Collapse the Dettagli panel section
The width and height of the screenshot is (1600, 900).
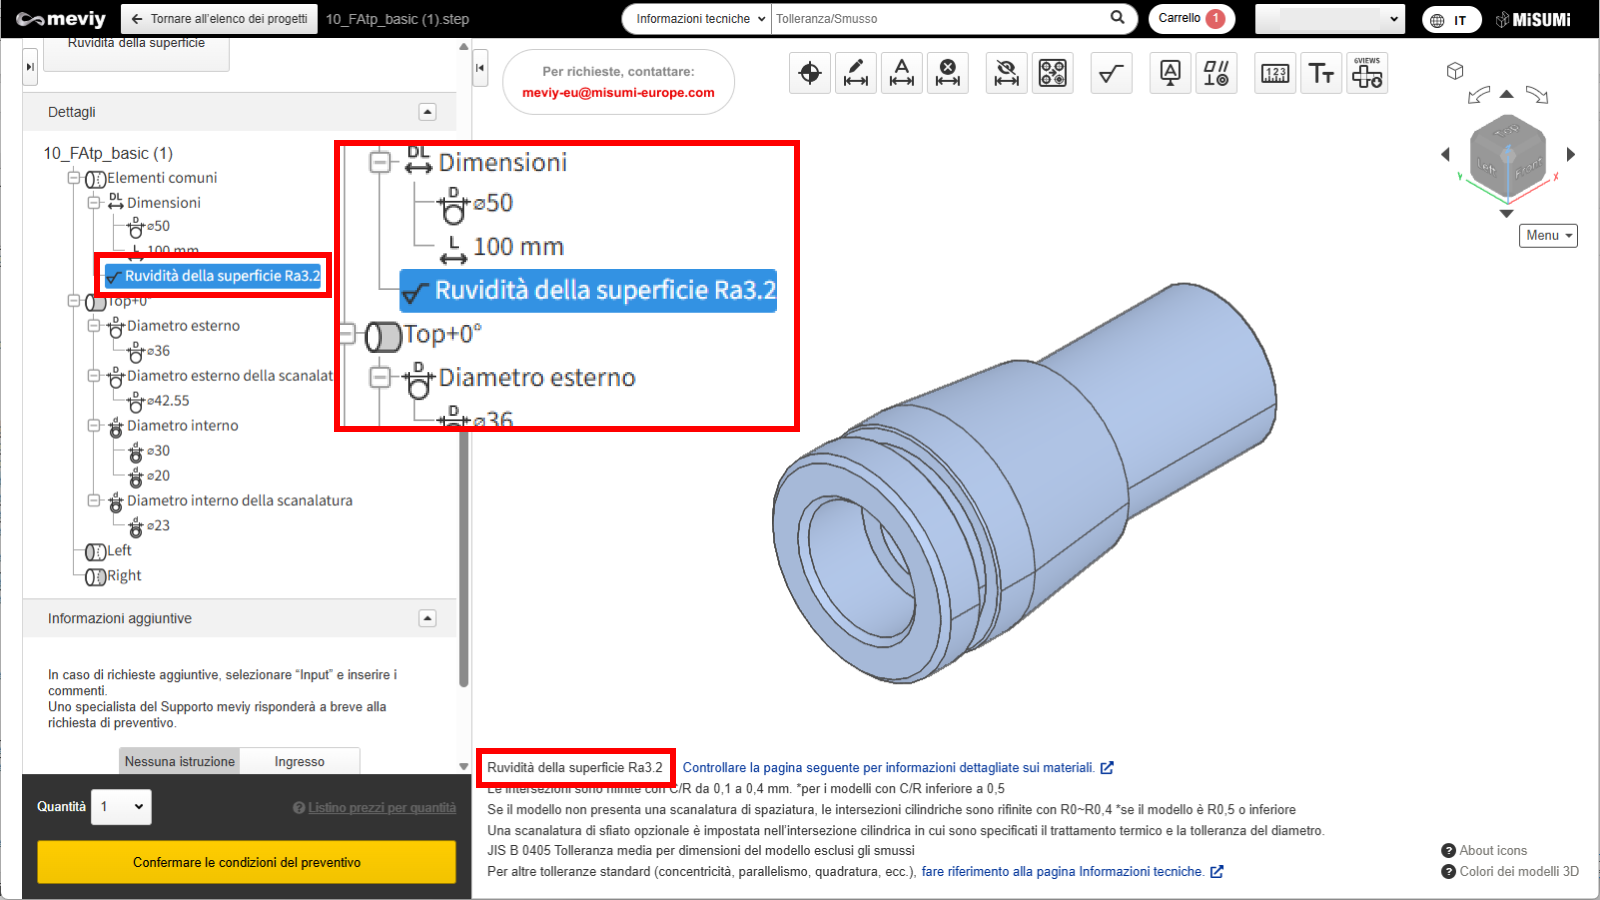pyautogui.click(x=427, y=112)
